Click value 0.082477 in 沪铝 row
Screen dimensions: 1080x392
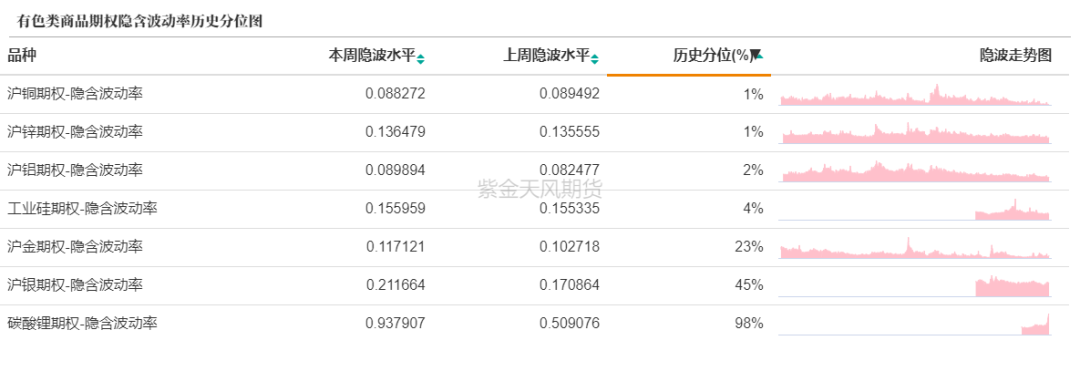click(x=570, y=170)
